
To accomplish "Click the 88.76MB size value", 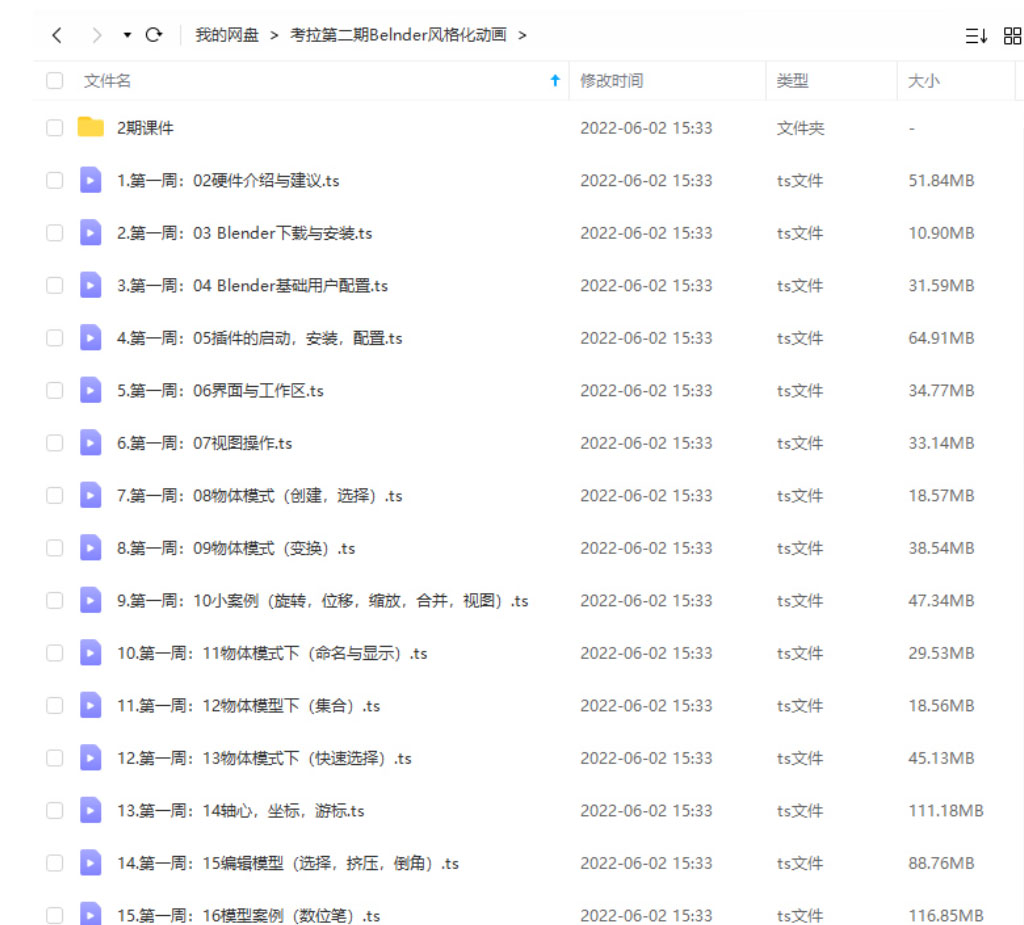I will [x=941, y=864].
